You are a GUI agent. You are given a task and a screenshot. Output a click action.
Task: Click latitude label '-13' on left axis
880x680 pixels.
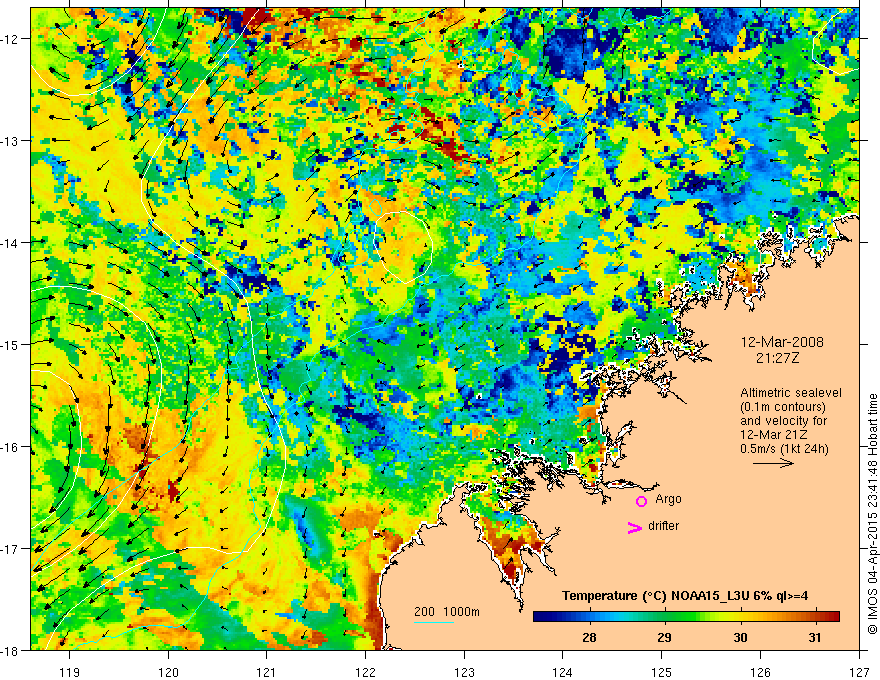click(11, 141)
